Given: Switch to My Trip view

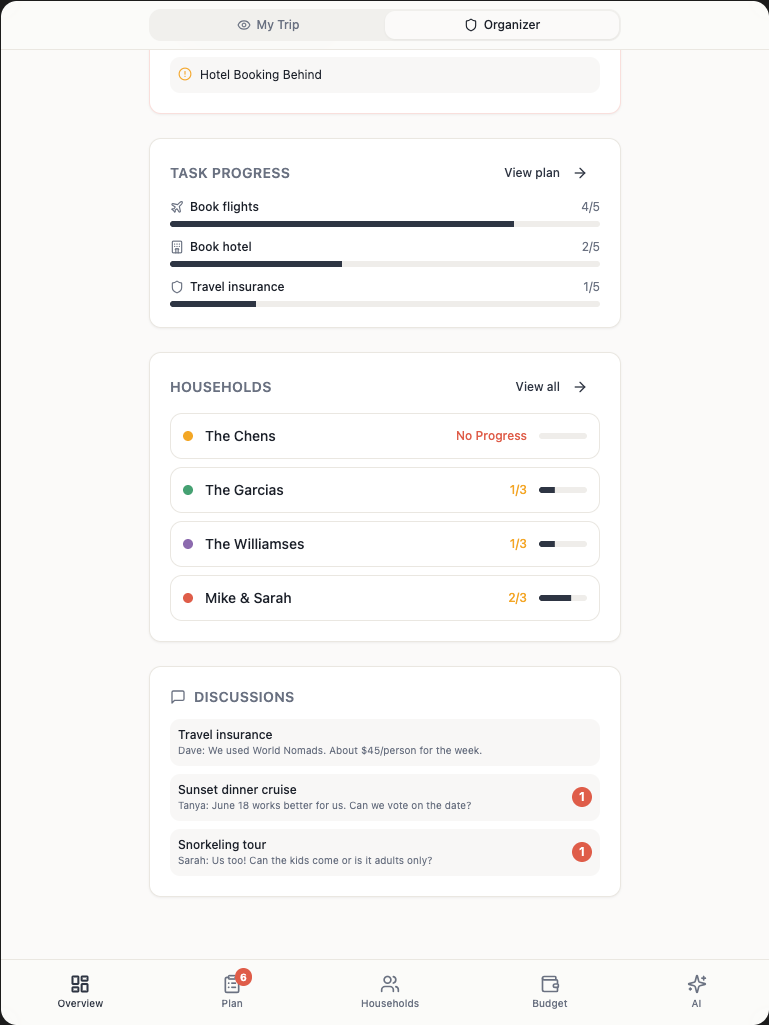Looking at the screenshot, I should [268, 25].
